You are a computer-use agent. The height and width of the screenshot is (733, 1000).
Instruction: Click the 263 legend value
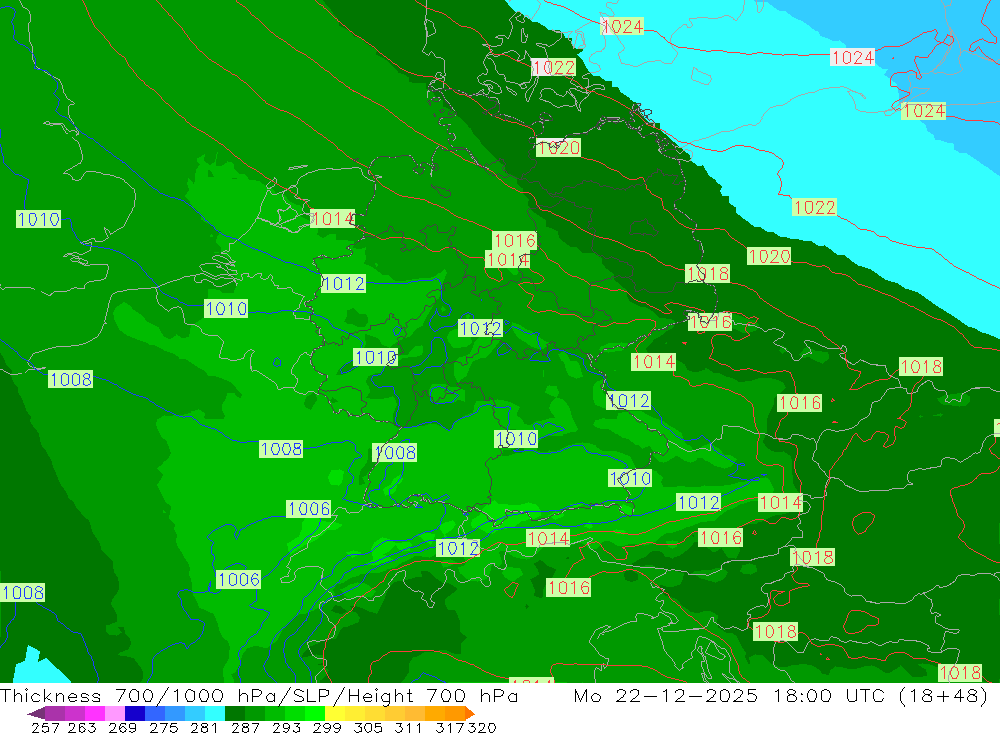click(x=81, y=727)
